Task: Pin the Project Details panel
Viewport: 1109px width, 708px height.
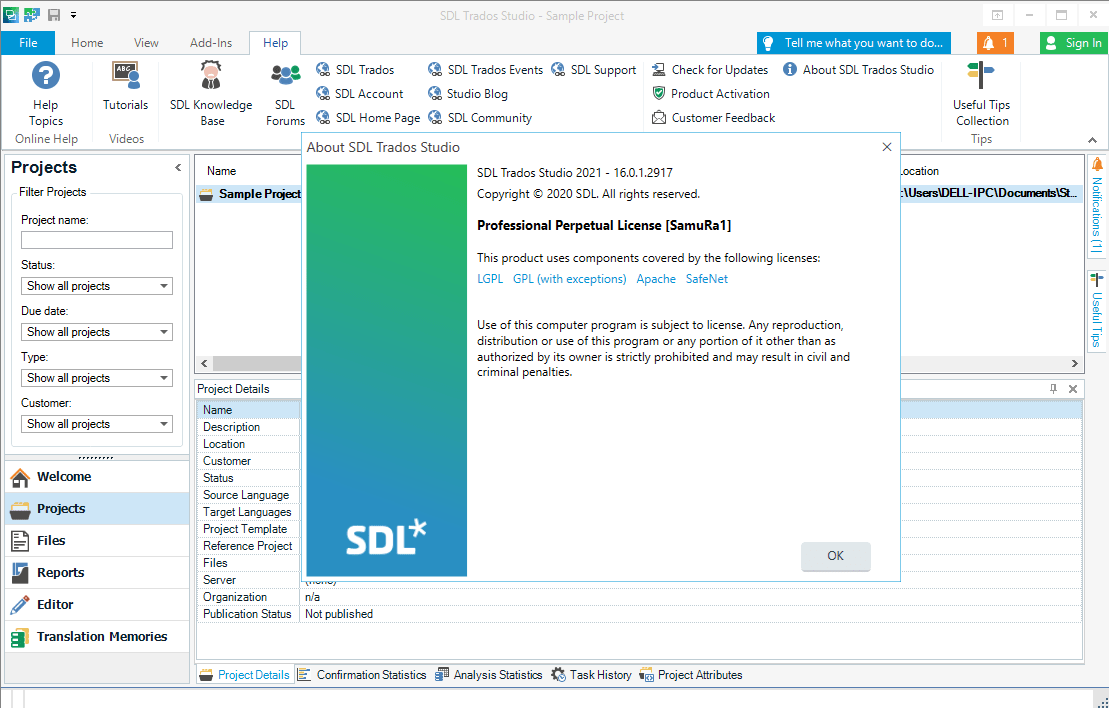Action: pyautogui.click(x=1053, y=389)
